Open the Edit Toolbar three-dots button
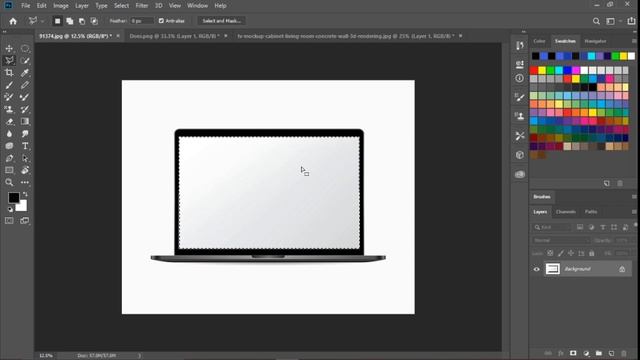The image size is (640, 360). (x=25, y=182)
